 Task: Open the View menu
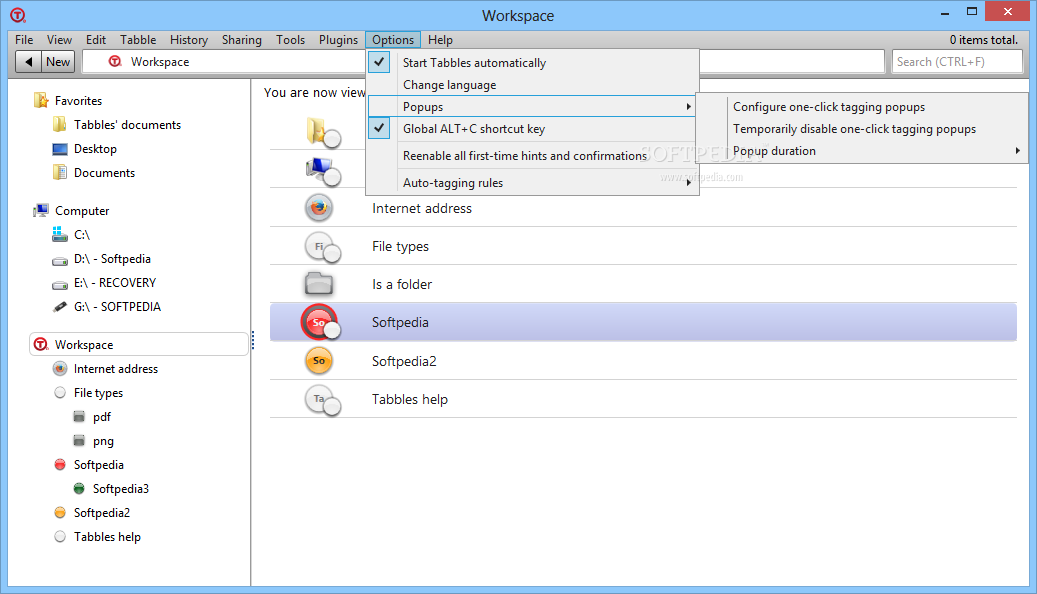tap(59, 40)
